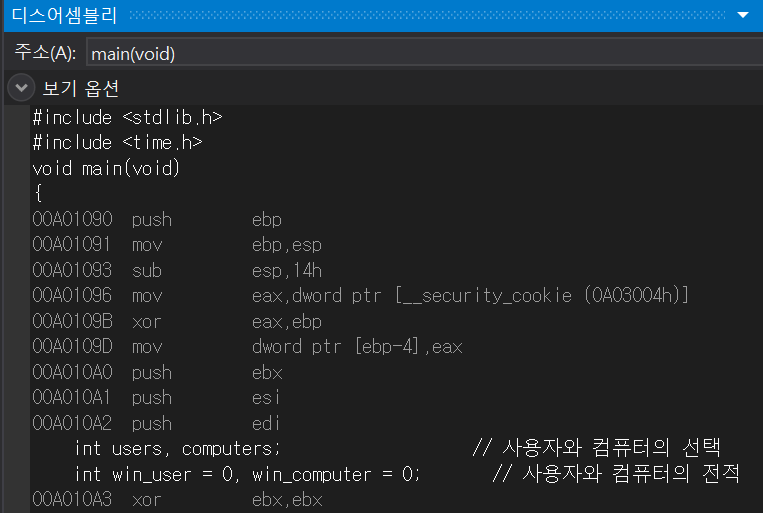This screenshot has height=513, width=763.
Task: Click address 00A01090 push ebp line
Action: click(157, 220)
